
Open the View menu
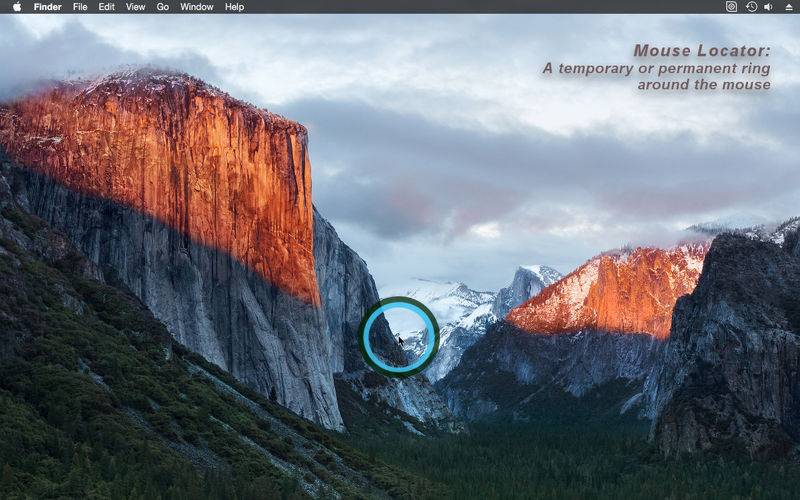click(x=135, y=7)
